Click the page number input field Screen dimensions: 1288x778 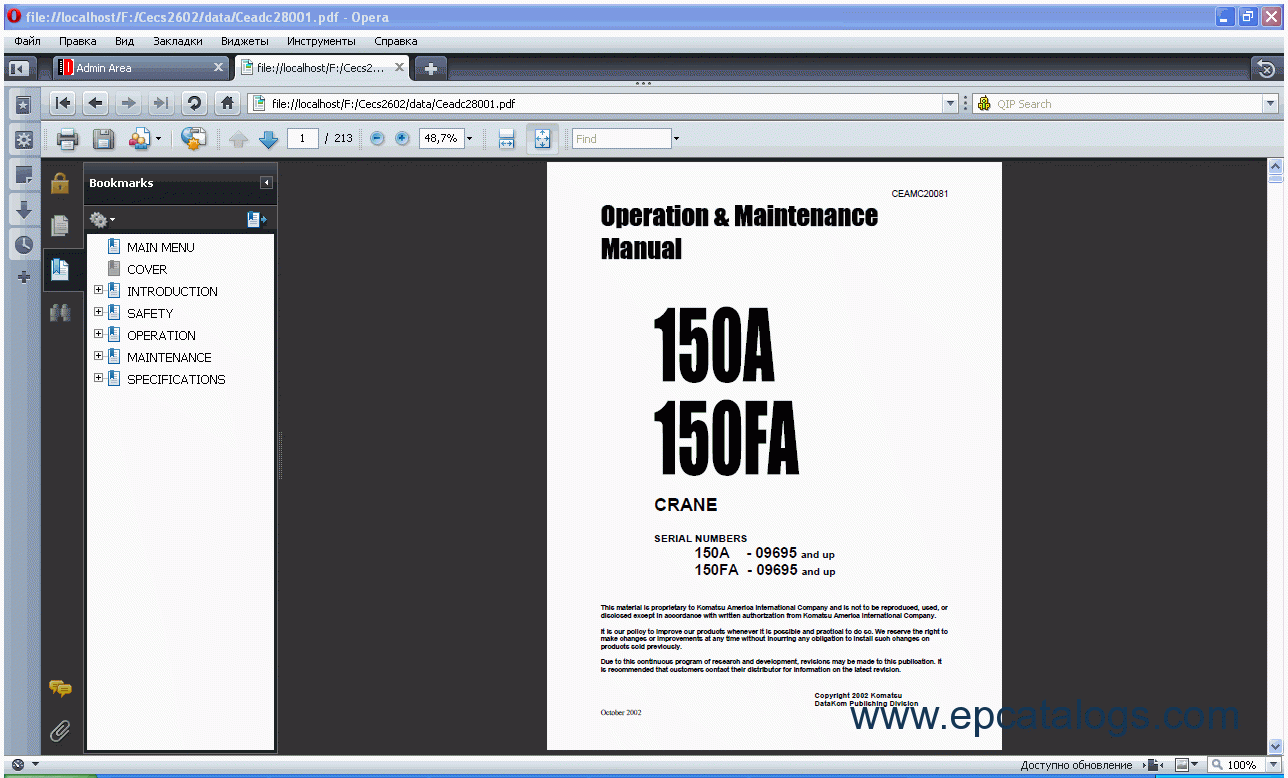point(303,139)
